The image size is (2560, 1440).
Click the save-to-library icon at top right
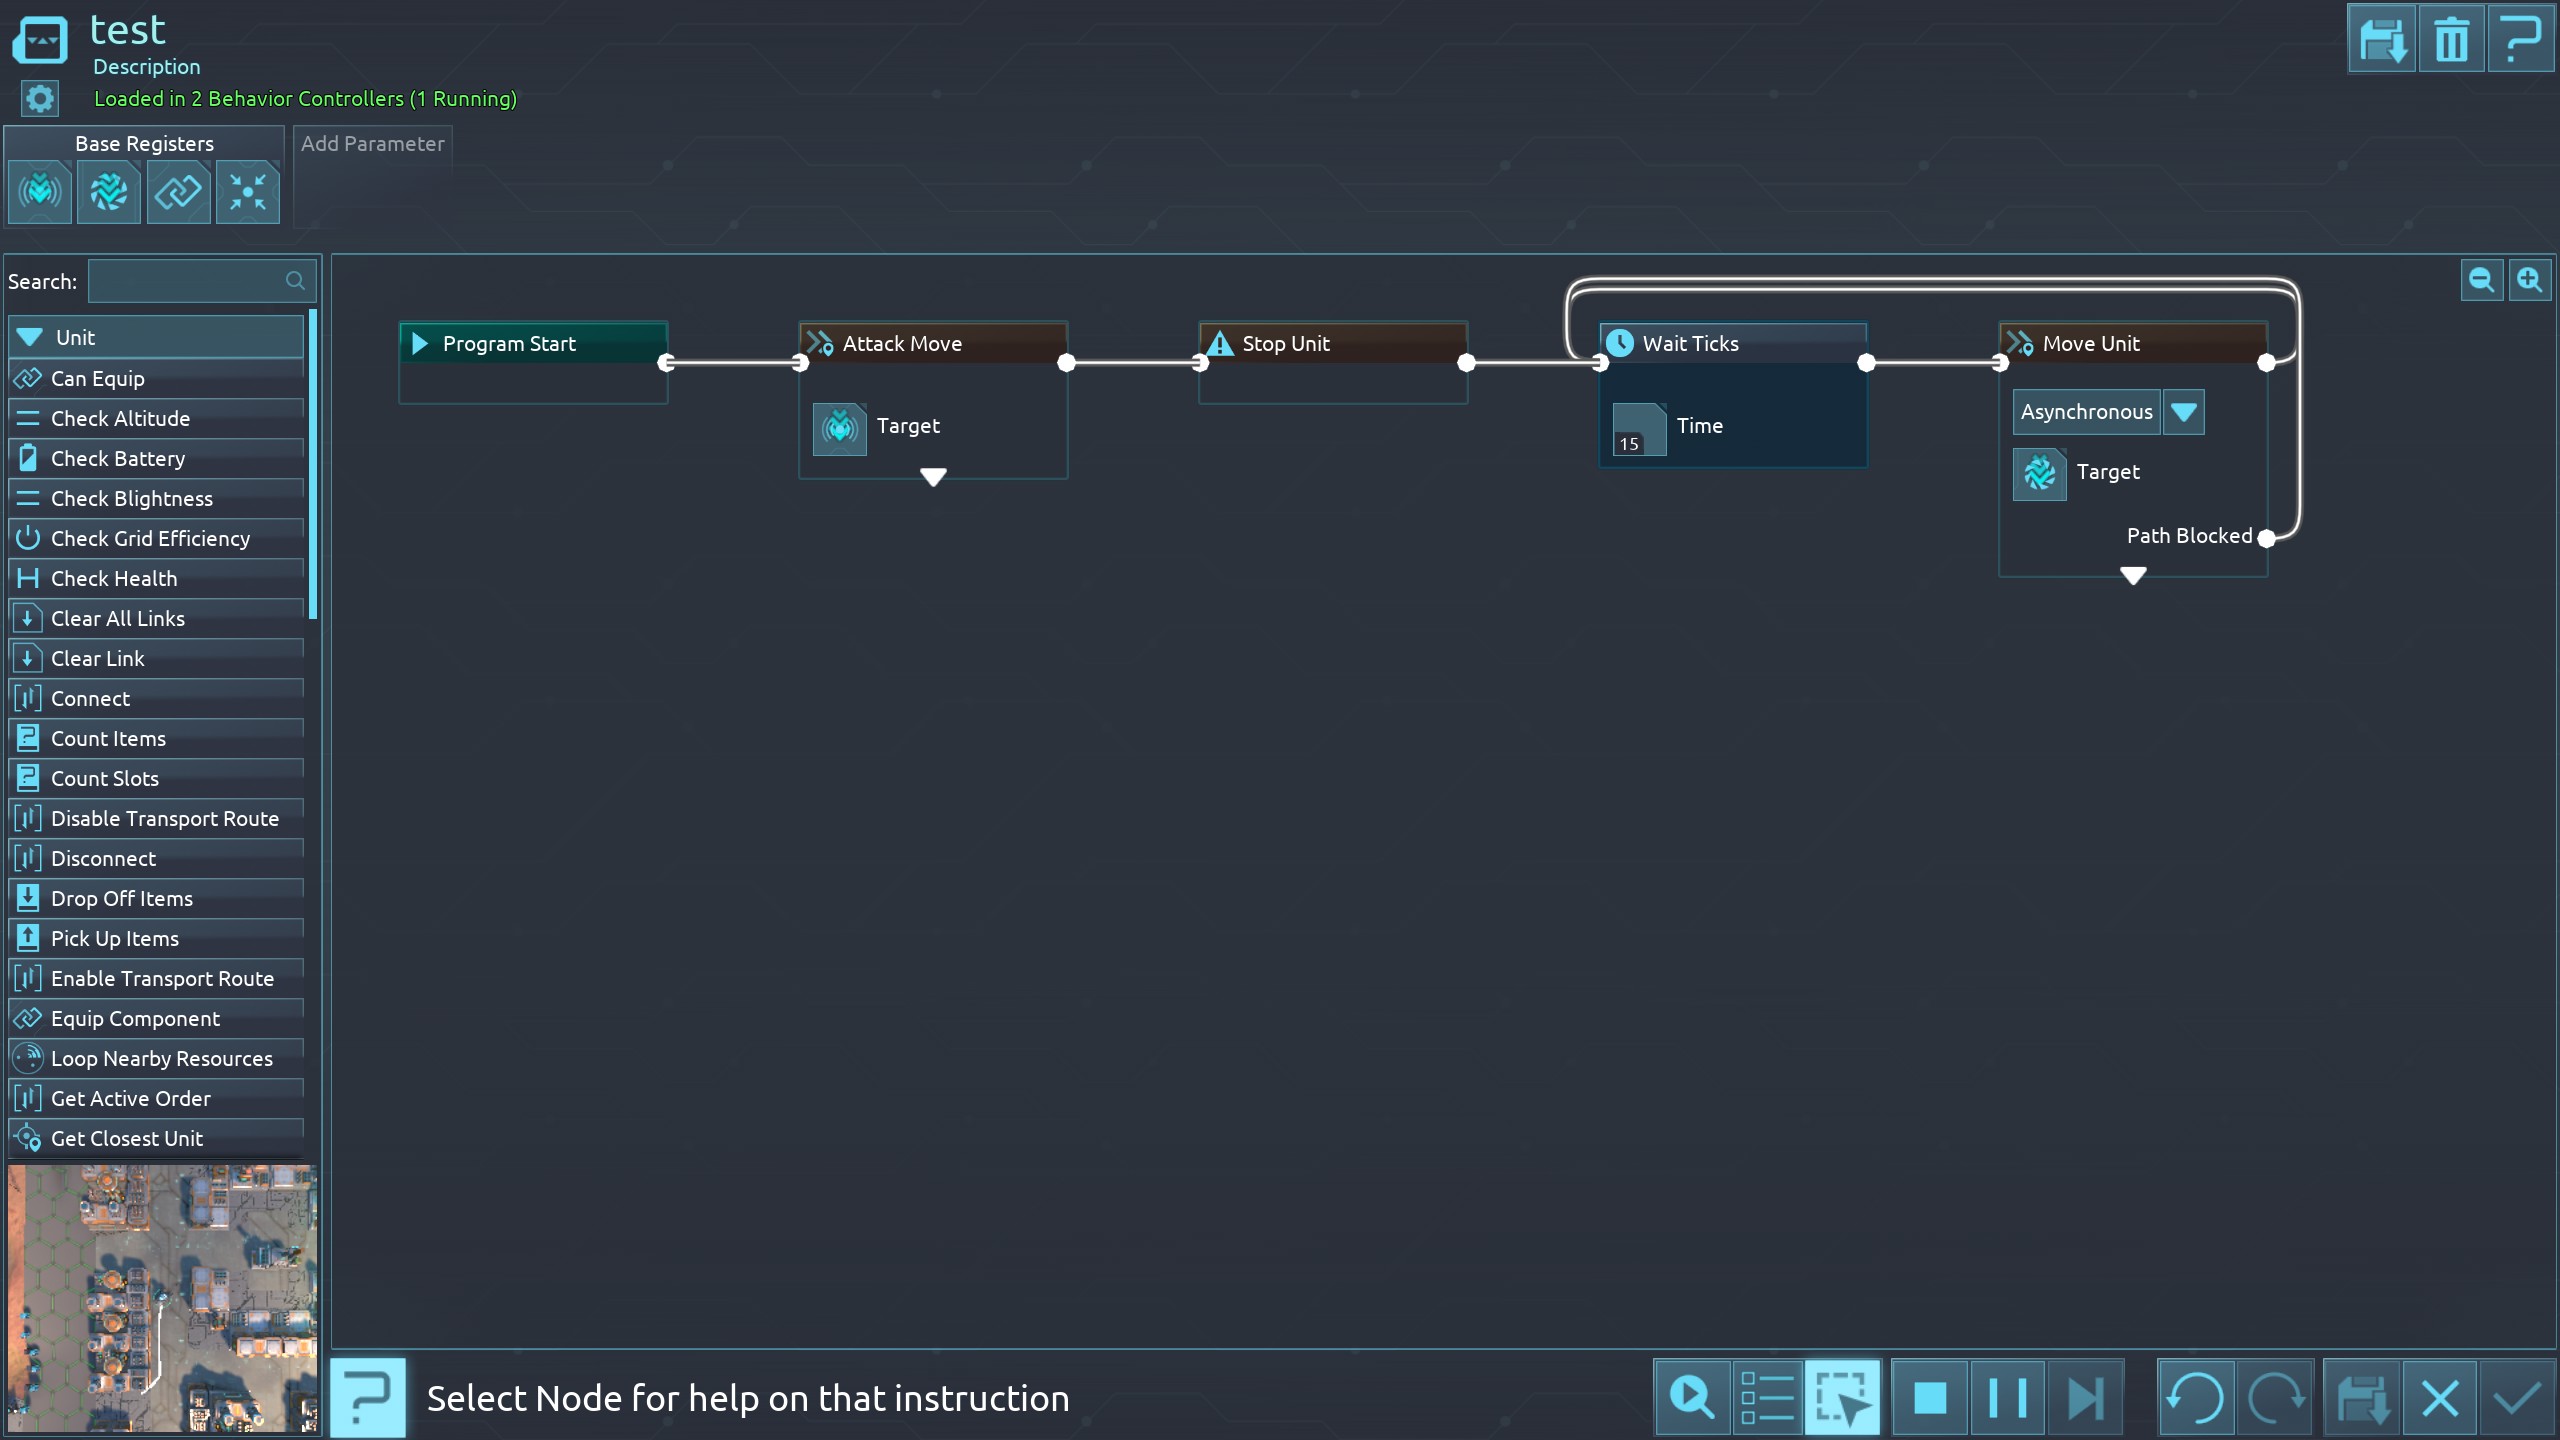click(2382, 40)
